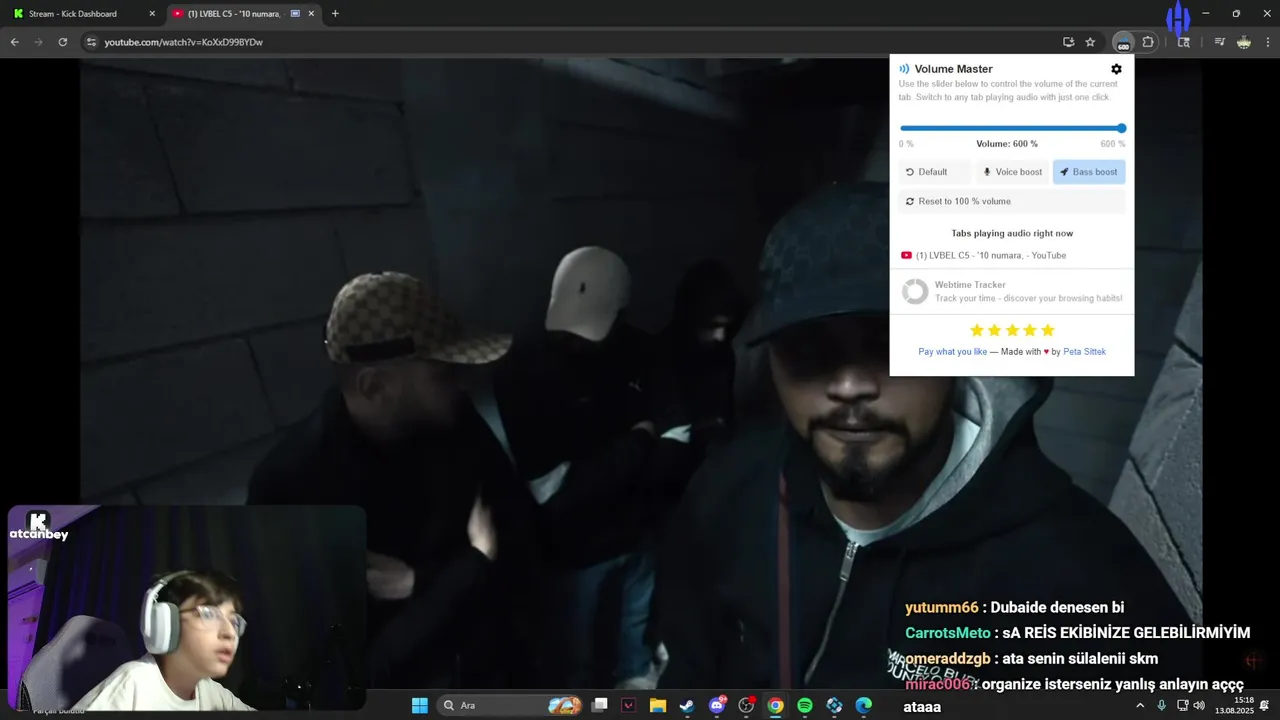Open Task View from the taskbar

[599, 705]
